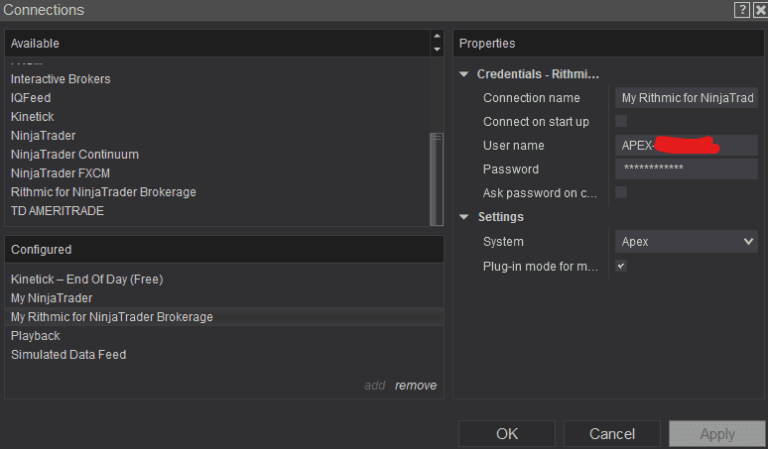Click the Connection name field
Screen dimensions: 768x449
click(686, 98)
